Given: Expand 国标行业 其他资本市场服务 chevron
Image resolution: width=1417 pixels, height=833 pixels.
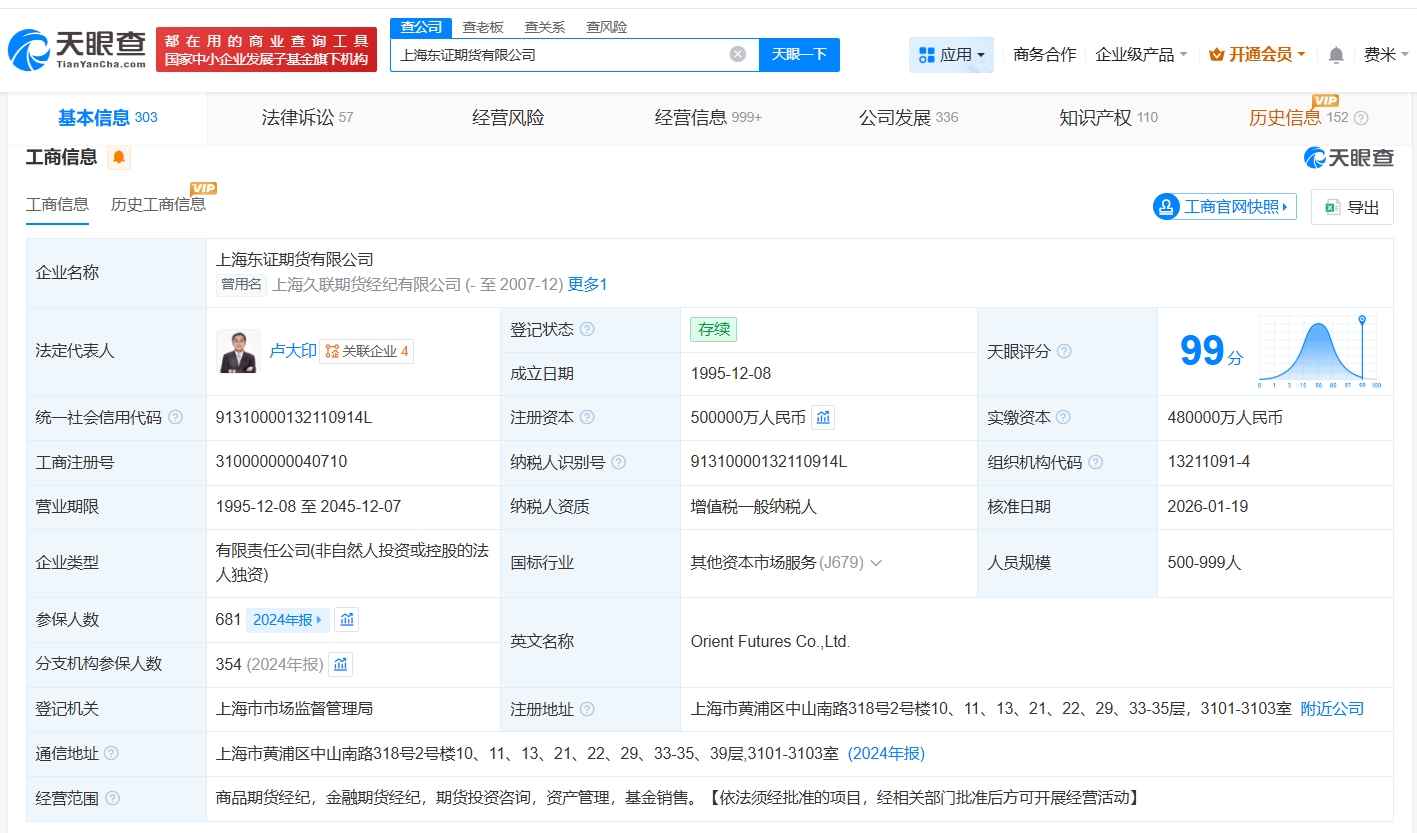Looking at the screenshot, I should (x=876, y=563).
